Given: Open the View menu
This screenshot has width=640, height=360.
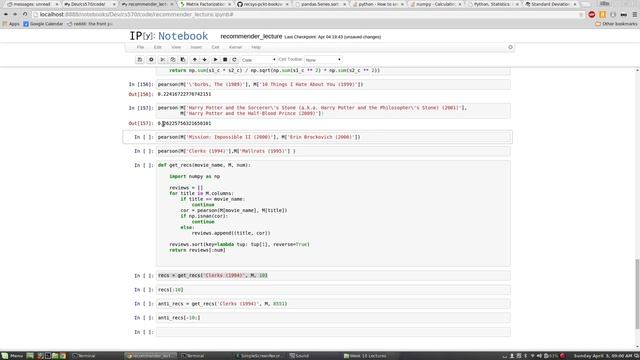Looking at the screenshot, I should pos(176,47).
